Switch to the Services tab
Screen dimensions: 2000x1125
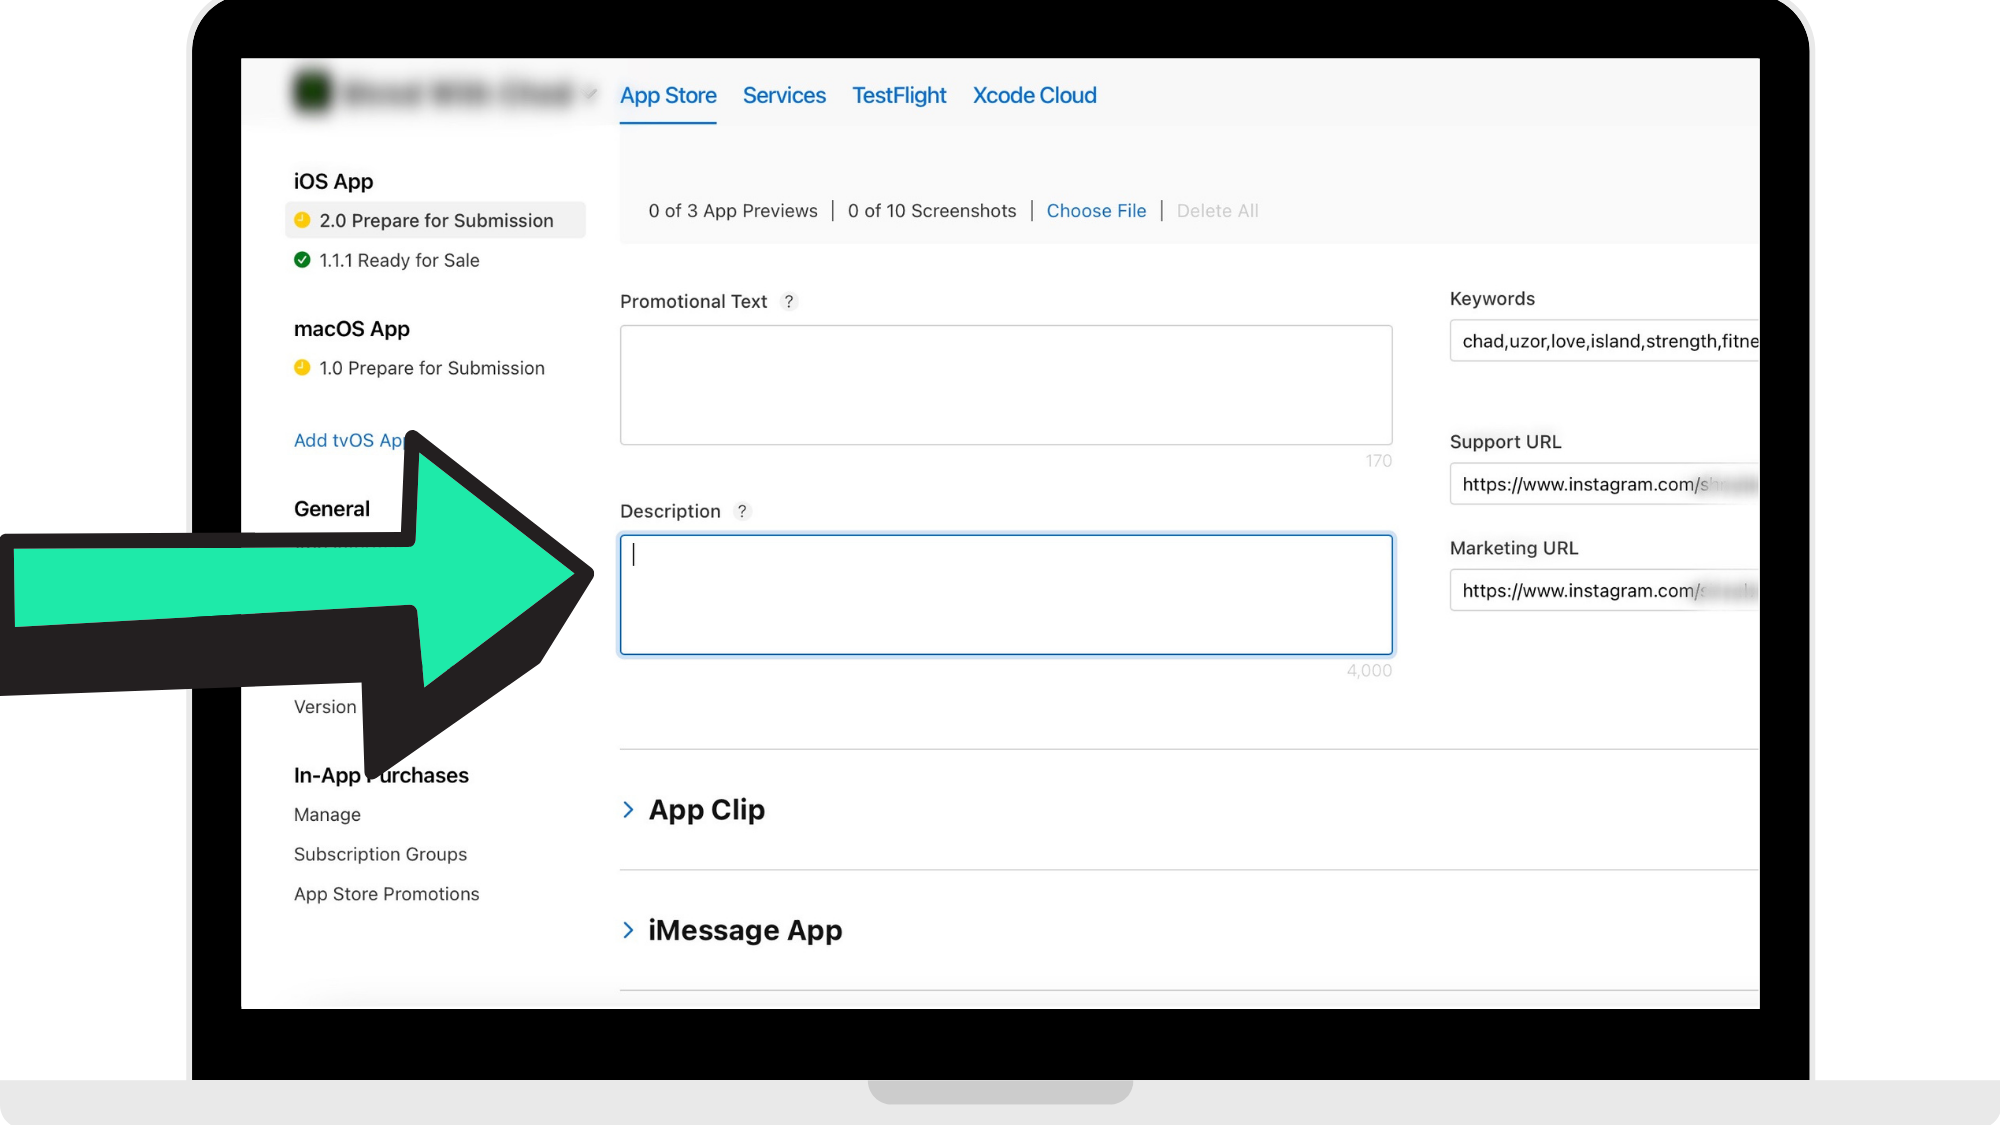(x=784, y=95)
